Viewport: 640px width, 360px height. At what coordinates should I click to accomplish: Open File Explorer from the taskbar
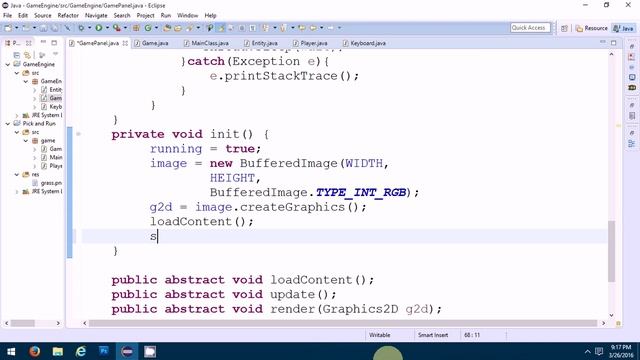(x=58, y=351)
